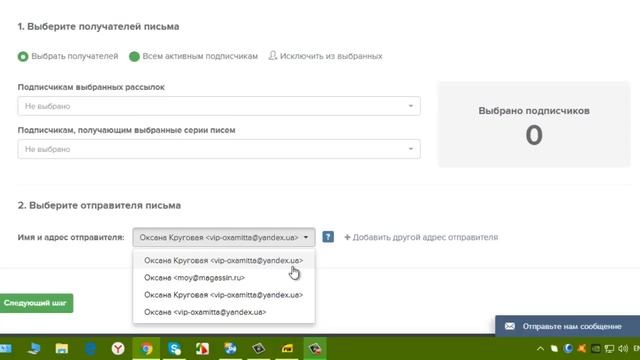Viewport: 640px width, 360px height.
Task: Click the 'Исключить из выбранных' person icon
Action: (x=272, y=56)
